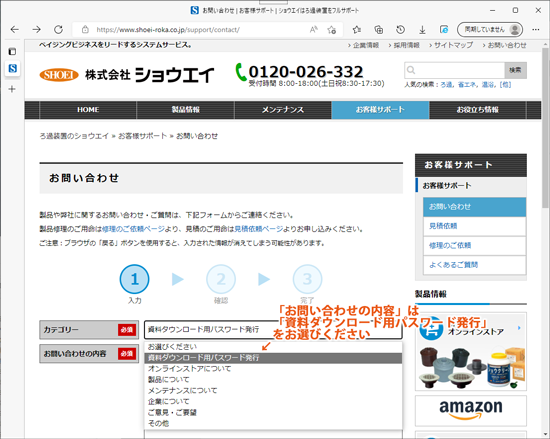This screenshot has height=439, width=550.
Task: View site info via the padlock icon
Action: tap(85, 30)
